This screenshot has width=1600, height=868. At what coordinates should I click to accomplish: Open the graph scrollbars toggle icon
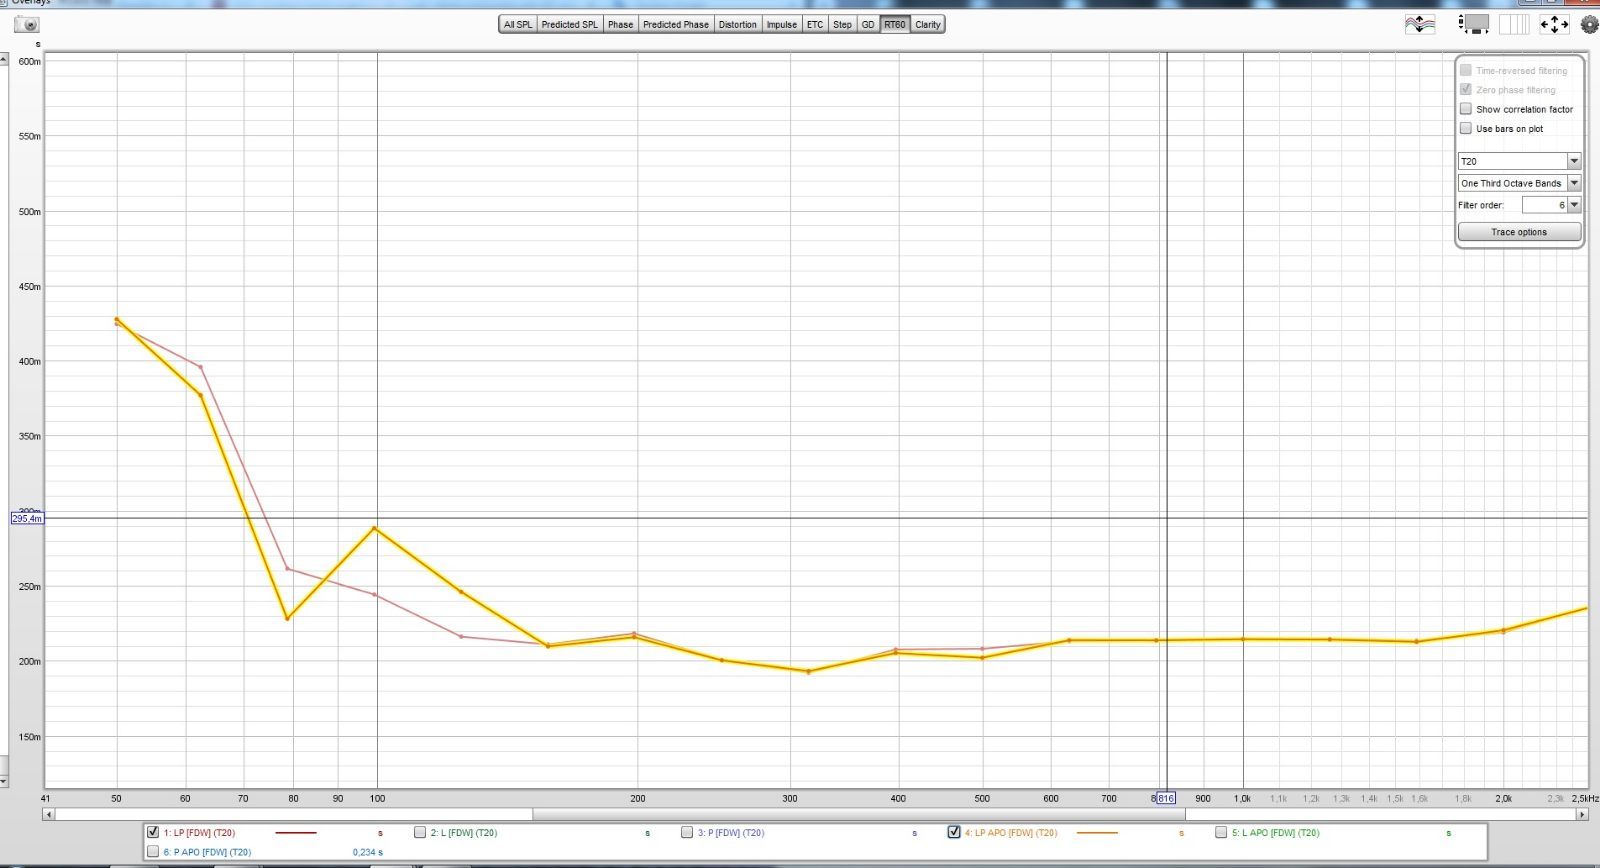click(x=1474, y=24)
